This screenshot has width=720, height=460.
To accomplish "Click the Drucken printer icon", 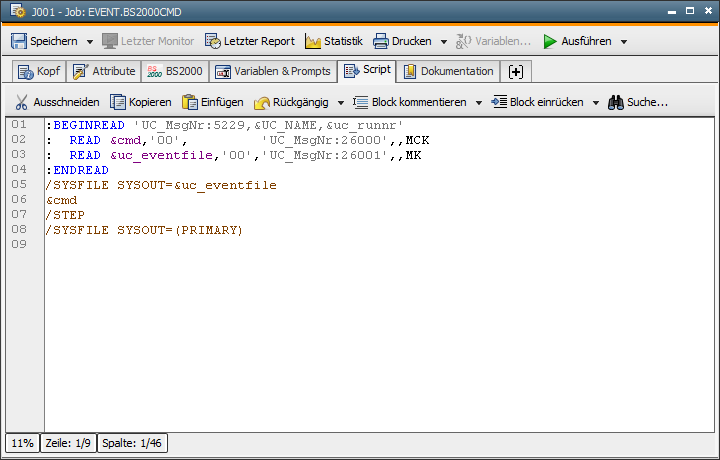I will click(x=381, y=41).
